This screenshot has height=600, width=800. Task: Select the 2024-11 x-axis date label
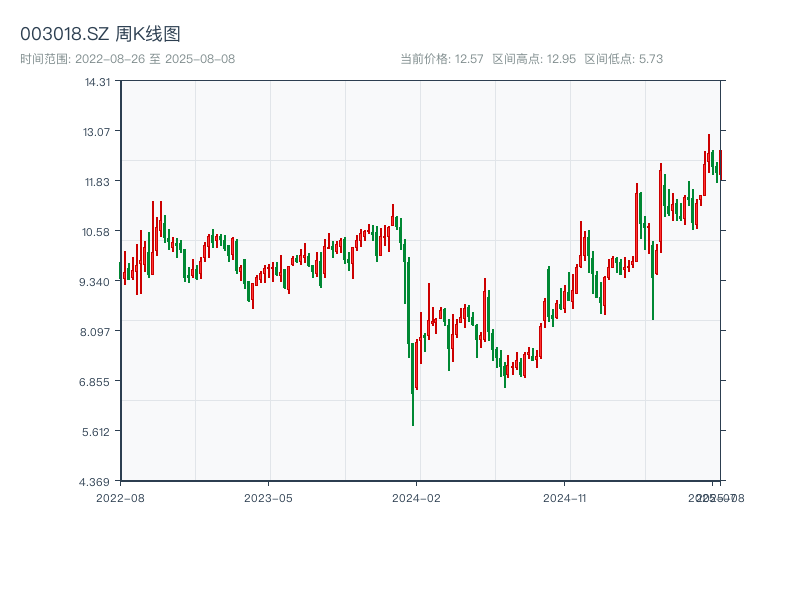pos(565,497)
